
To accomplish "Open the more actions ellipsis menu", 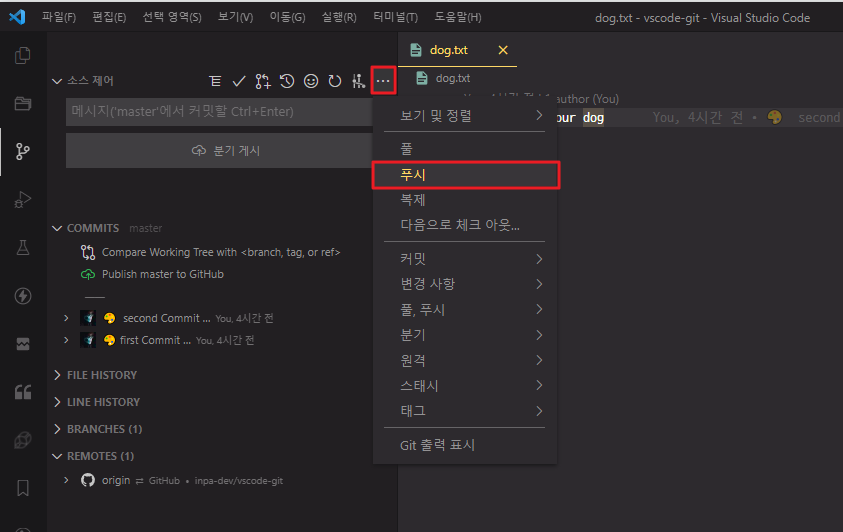I will coord(383,81).
